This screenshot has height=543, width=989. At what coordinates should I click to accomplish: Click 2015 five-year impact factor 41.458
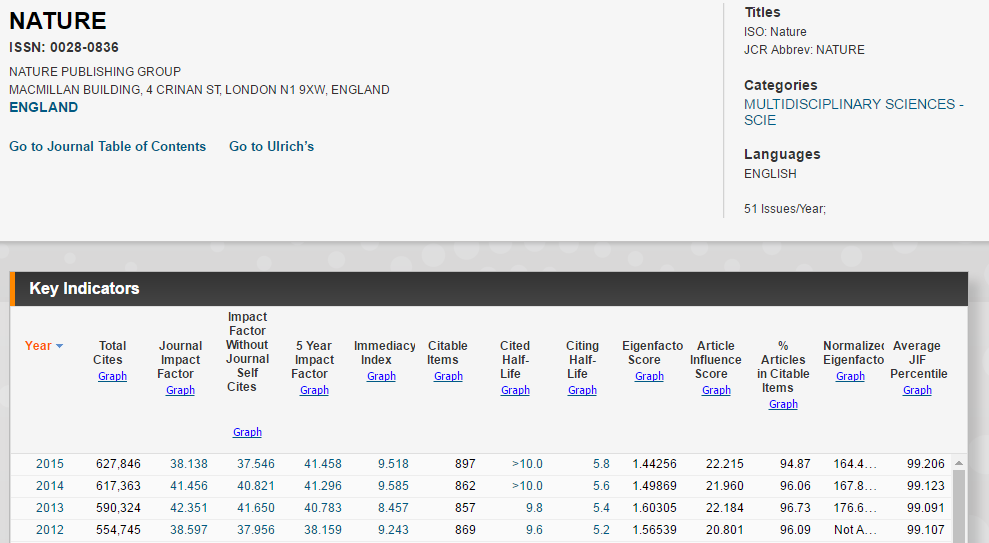pyautogui.click(x=323, y=464)
